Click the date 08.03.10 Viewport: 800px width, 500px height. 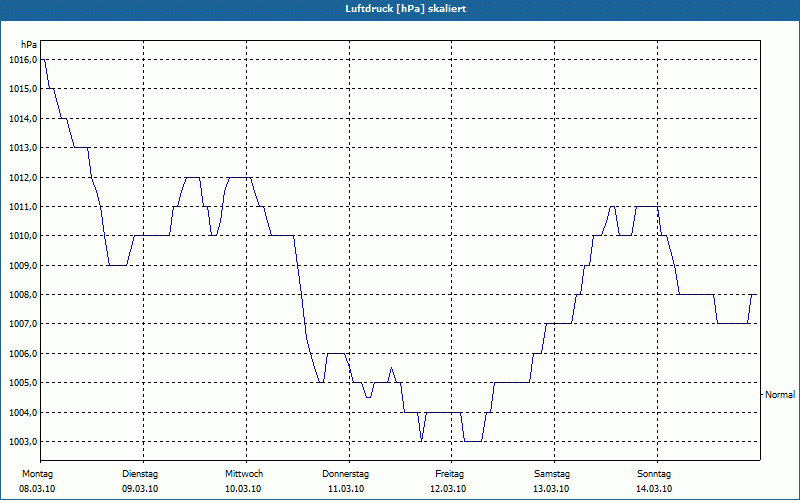[37, 489]
